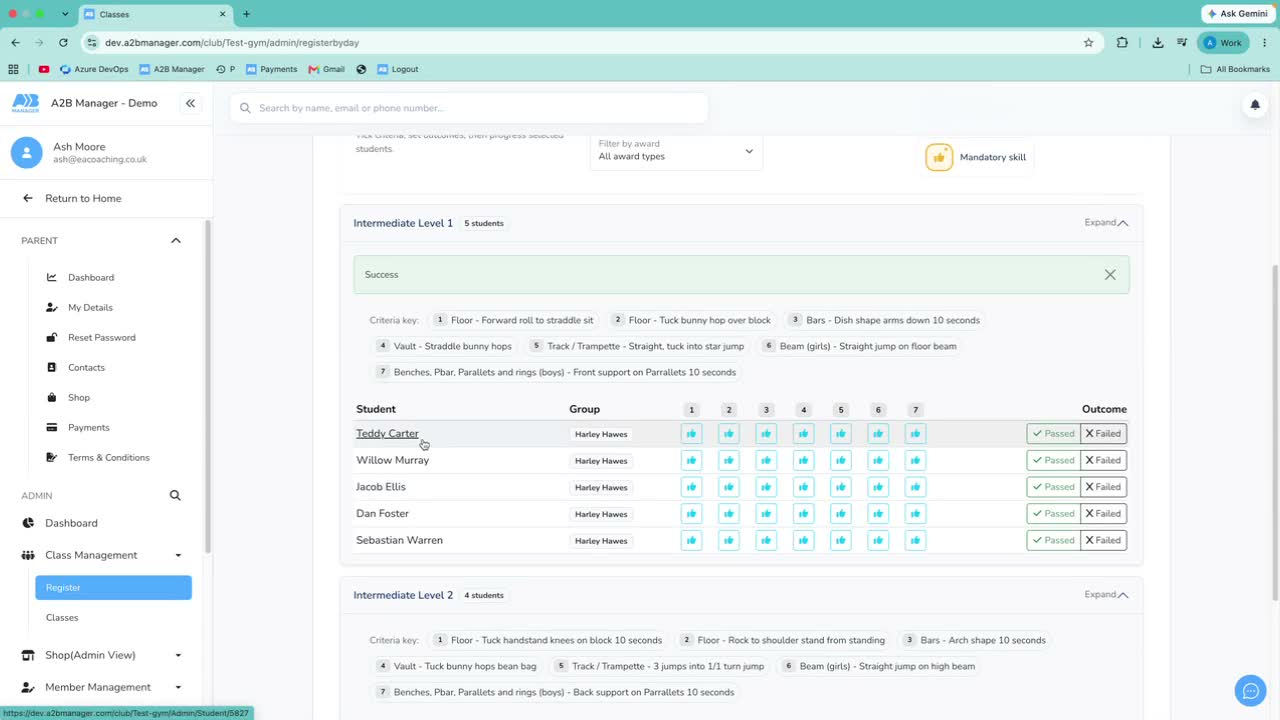Click the Ask Gemini button

1237,14
